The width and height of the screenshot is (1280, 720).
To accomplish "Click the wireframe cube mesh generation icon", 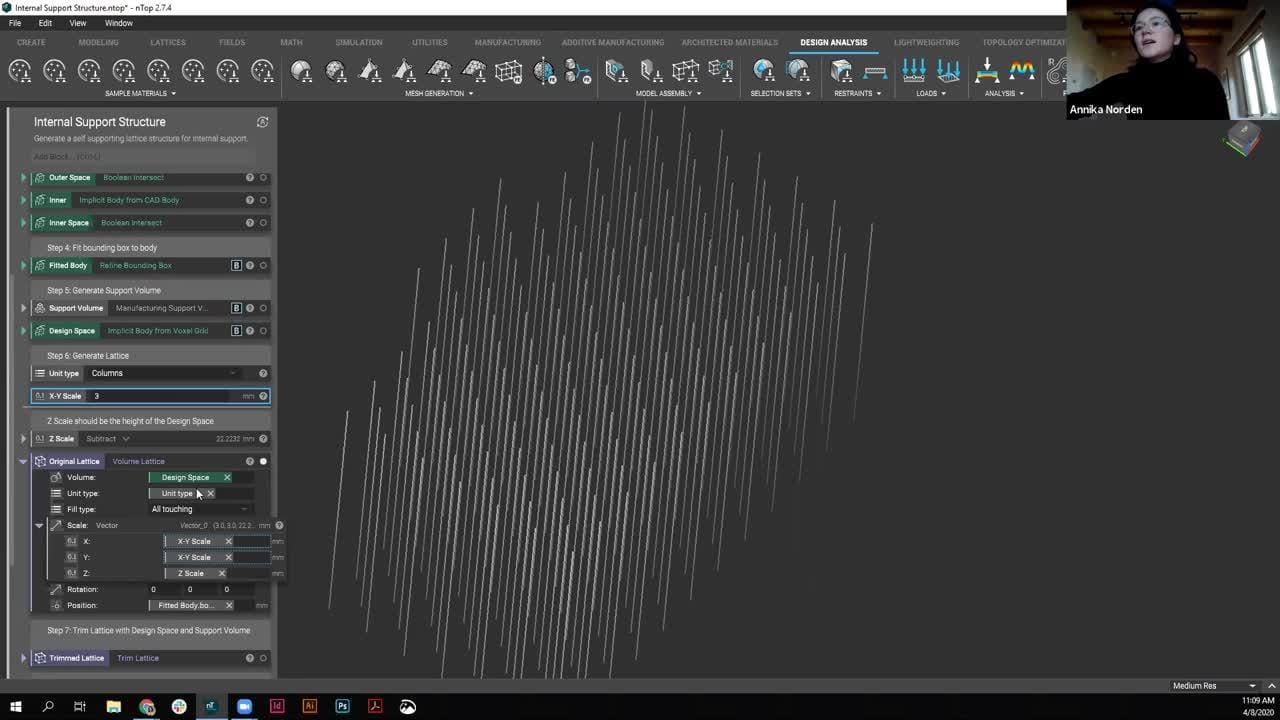I will pyautogui.click(x=508, y=71).
